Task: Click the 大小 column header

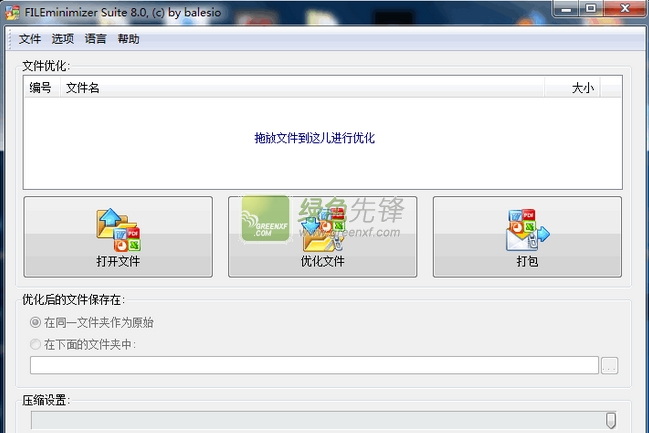Action: (x=572, y=88)
